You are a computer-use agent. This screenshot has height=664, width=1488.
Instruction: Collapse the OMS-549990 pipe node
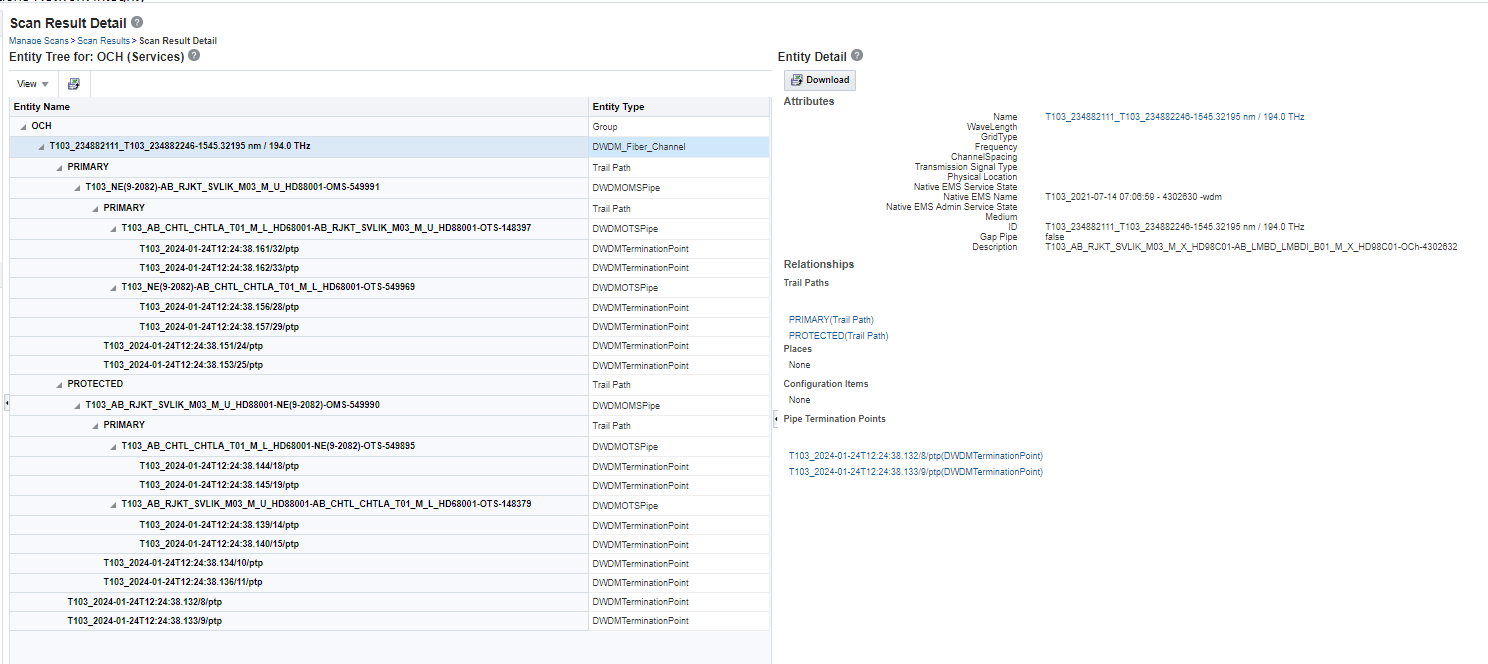pos(77,406)
